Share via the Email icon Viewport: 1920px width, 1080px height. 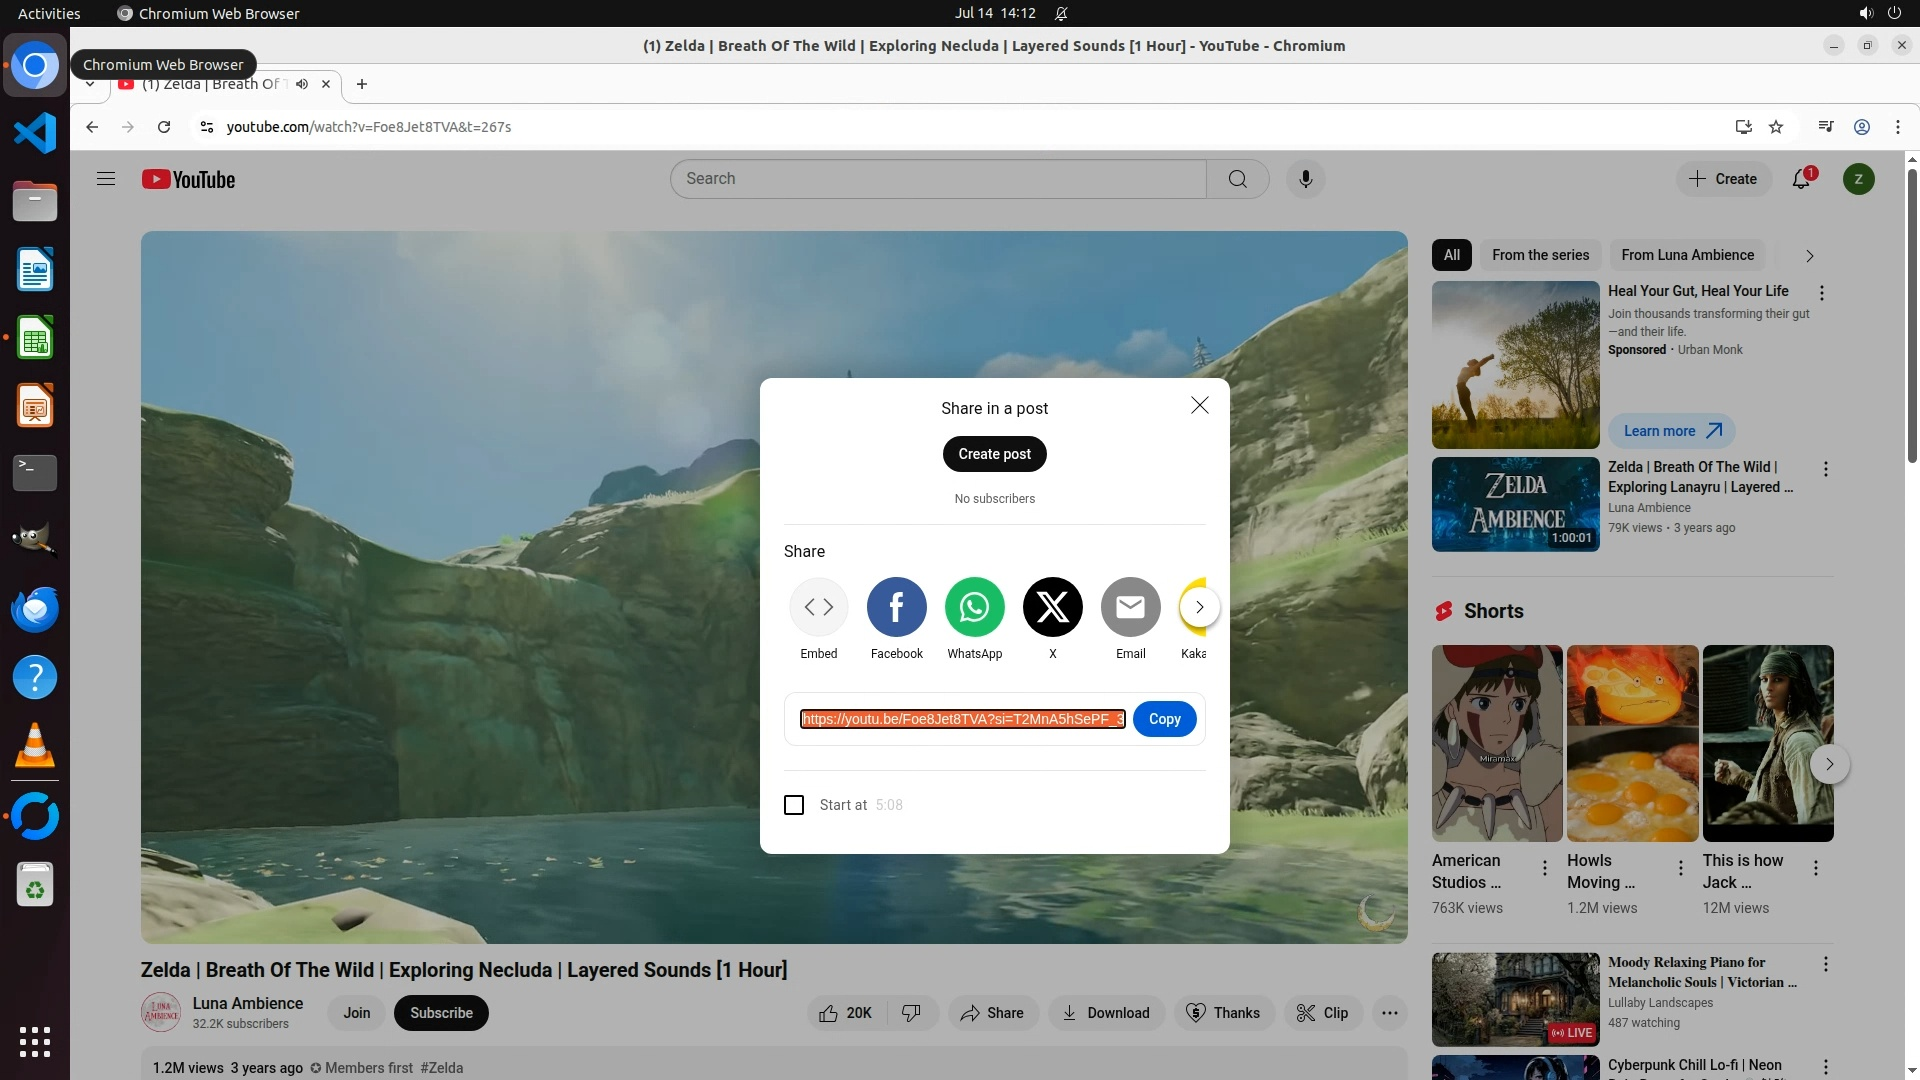(x=1130, y=607)
